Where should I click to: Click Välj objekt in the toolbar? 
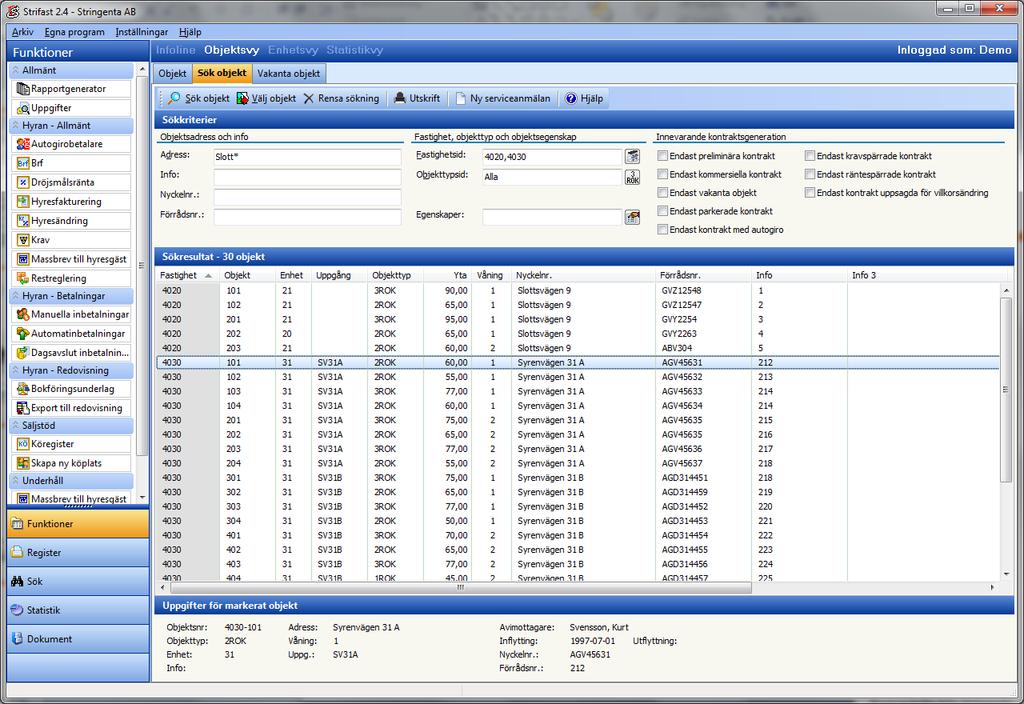(266, 99)
